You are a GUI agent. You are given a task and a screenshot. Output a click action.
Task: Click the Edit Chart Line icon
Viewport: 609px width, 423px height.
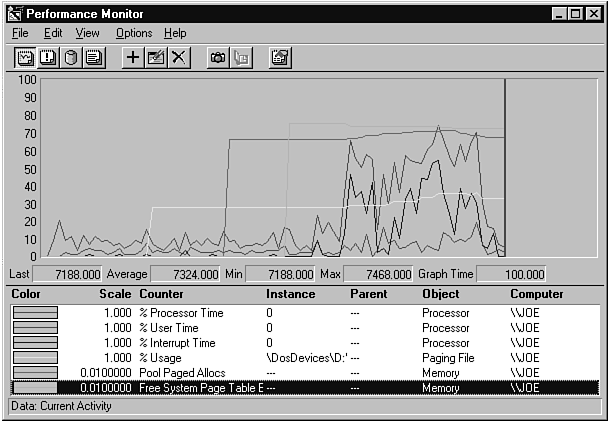click(155, 57)
